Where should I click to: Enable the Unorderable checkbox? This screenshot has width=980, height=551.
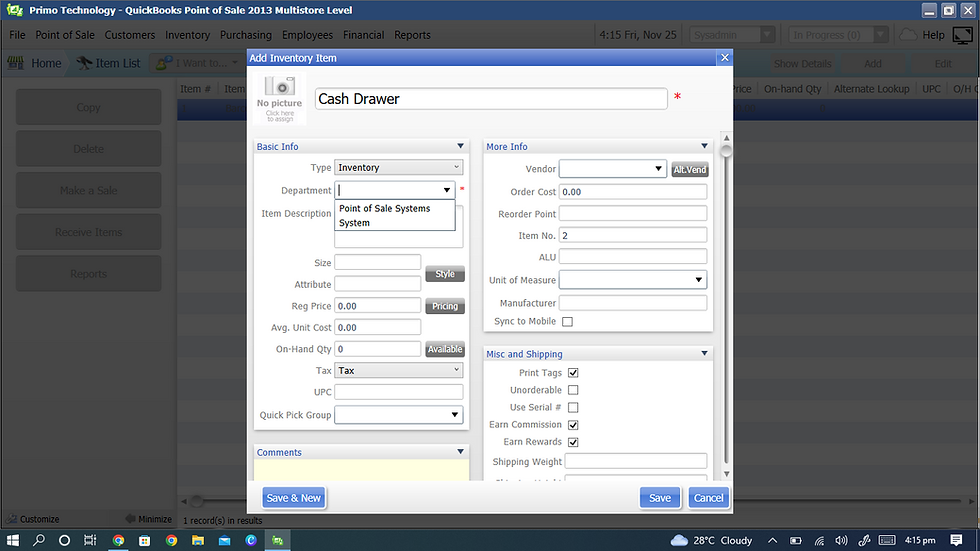point(573,390)
